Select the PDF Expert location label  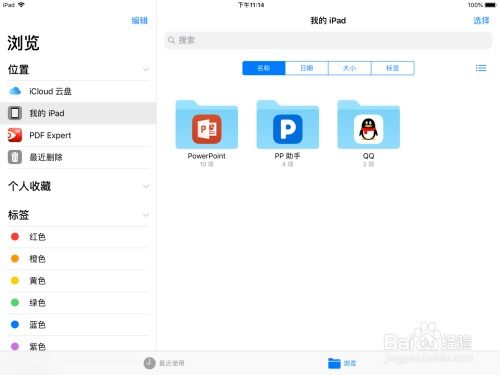50,135
